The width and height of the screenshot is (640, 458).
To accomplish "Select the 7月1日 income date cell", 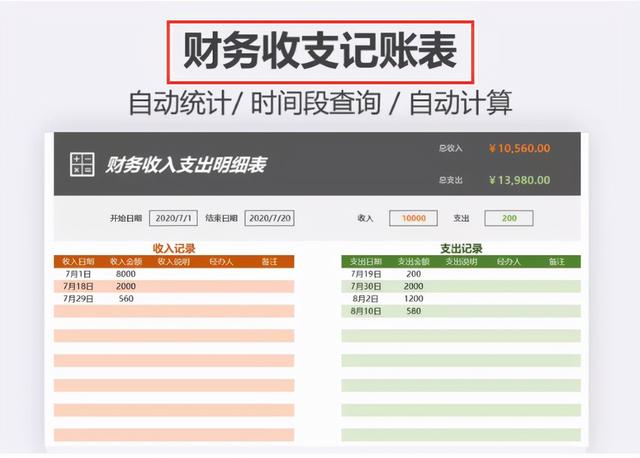I will pyautogui.click(x=78, y=274).
